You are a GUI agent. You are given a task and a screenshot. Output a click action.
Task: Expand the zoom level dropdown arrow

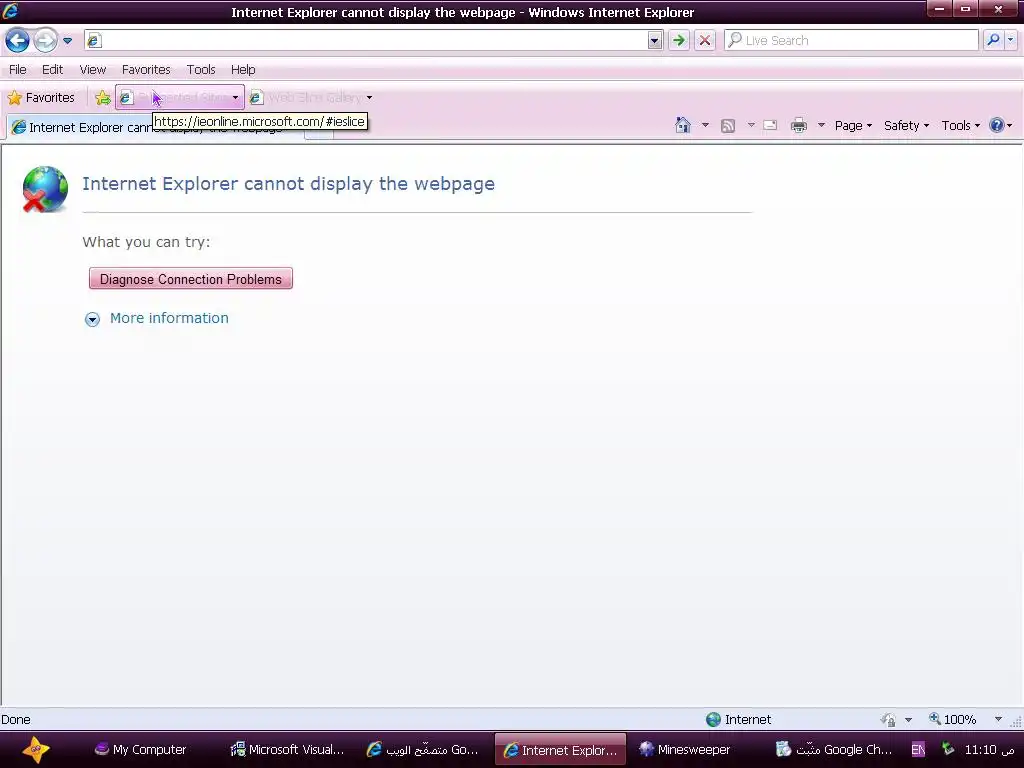coord(999,720)
